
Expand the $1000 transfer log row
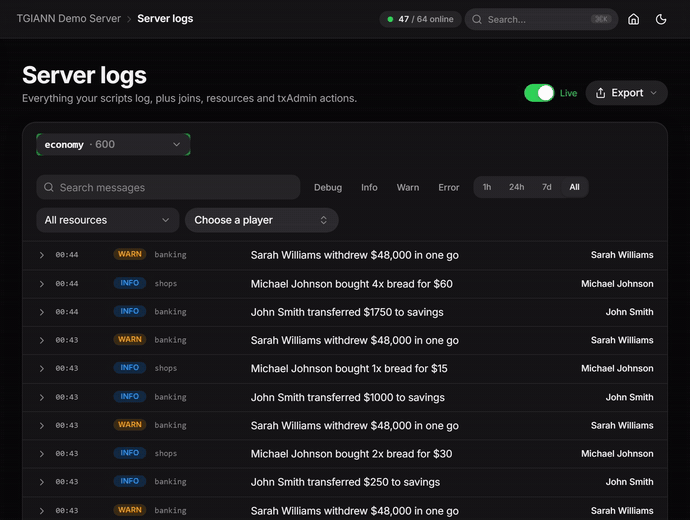(41, 397)
